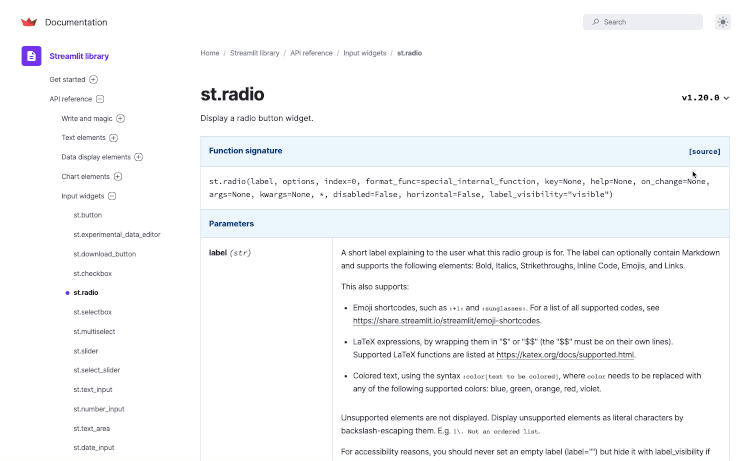The width and height of the screenshot is (753, 461).
Task: Go to Home breadcrumb
Action: [x=210, y=53]
